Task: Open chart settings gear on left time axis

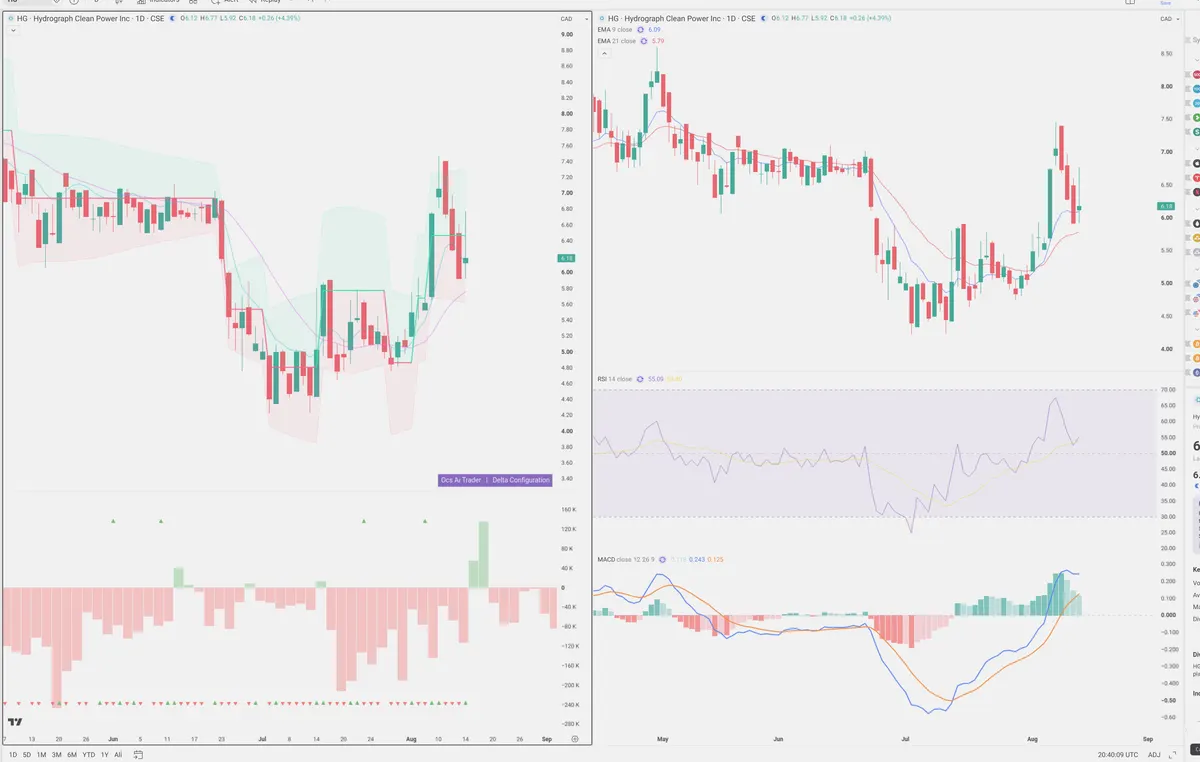Action: coord(575,738)
